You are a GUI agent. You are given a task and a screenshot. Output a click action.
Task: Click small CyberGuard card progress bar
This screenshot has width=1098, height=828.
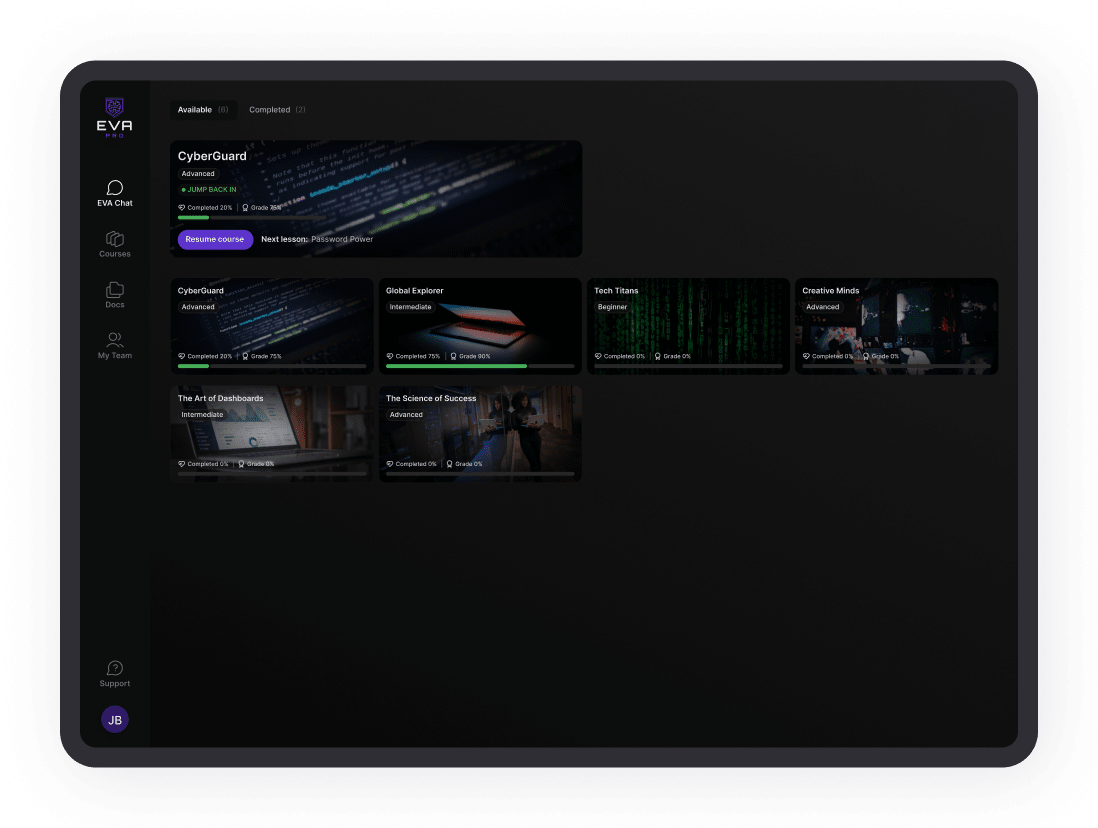pyautogui.click(x=272, y=366)
